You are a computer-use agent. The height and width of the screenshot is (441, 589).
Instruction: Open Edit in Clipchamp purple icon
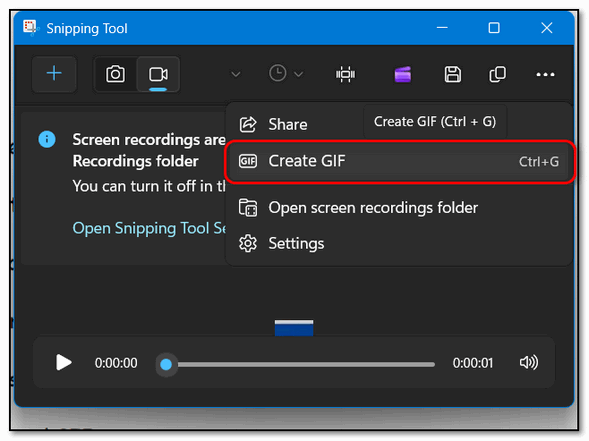(x=403, y=74)
